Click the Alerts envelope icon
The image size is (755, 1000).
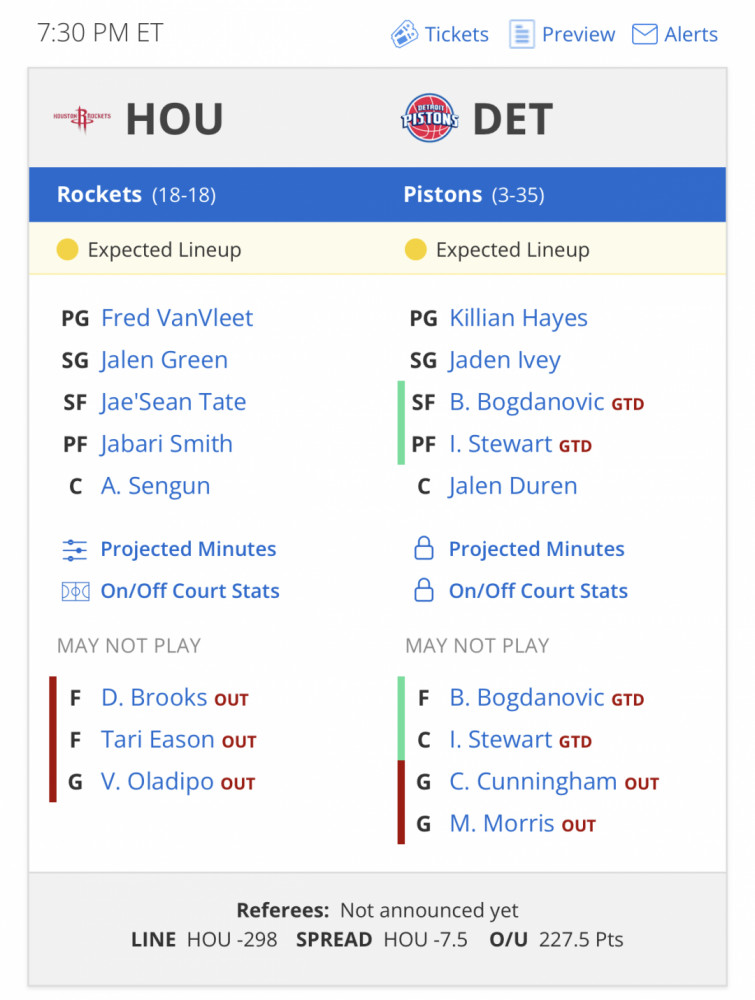point(644,34)
